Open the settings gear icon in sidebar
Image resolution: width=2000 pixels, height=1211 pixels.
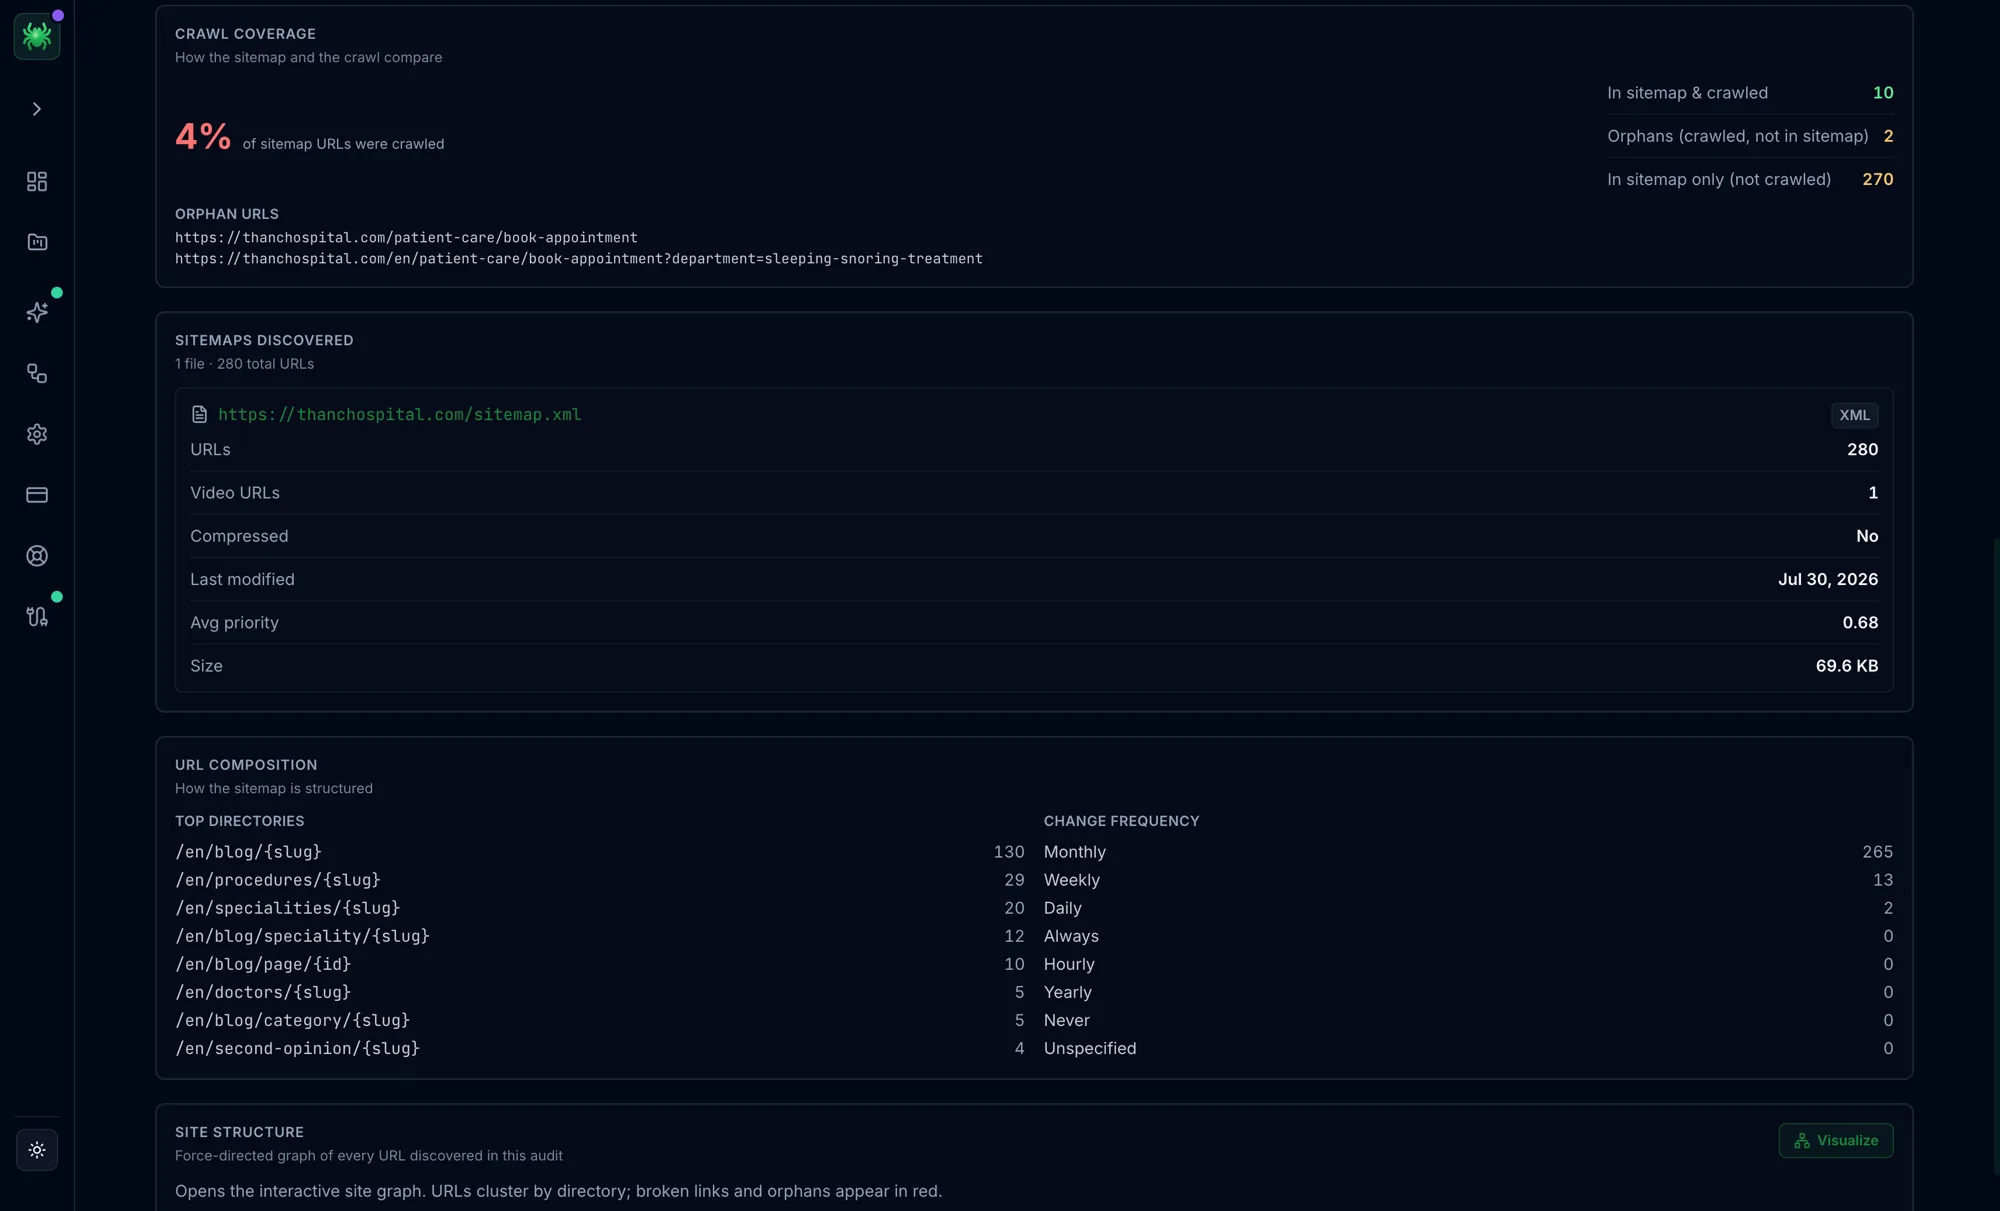(x=37, y=434)
